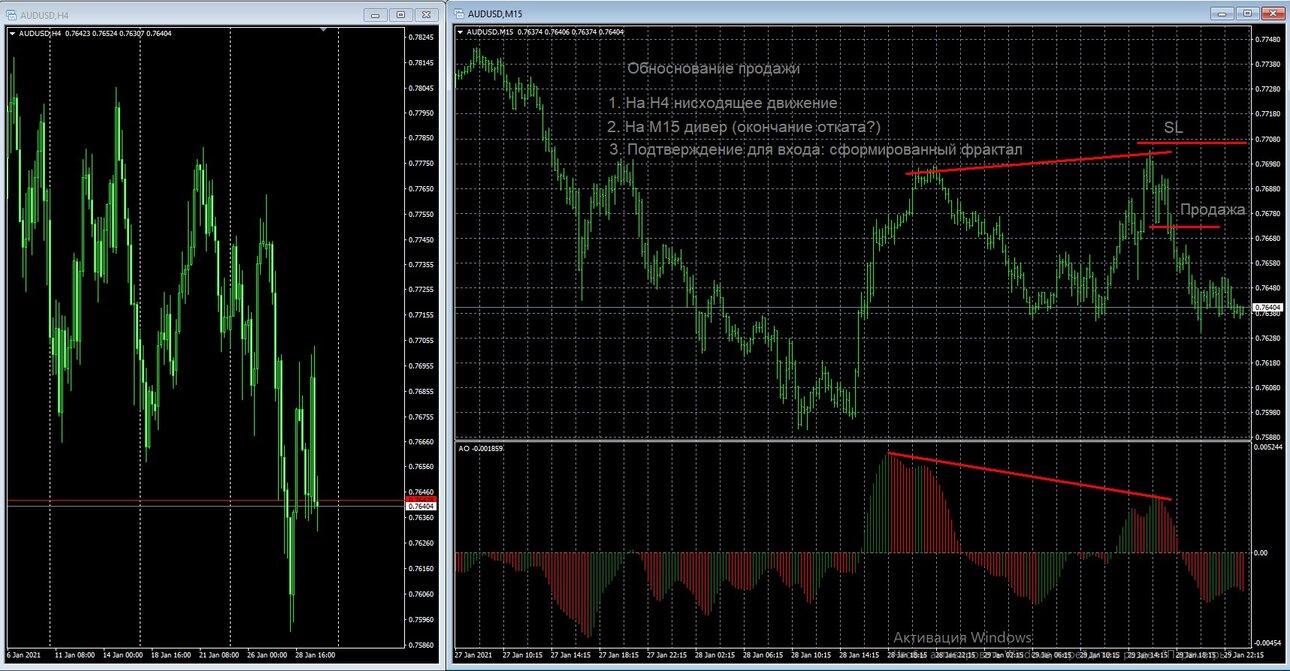This screenshot has height=671, width=1290.
Task: Click the 0.77480 value on M15 price scale
Action: tap(1269, 39)
